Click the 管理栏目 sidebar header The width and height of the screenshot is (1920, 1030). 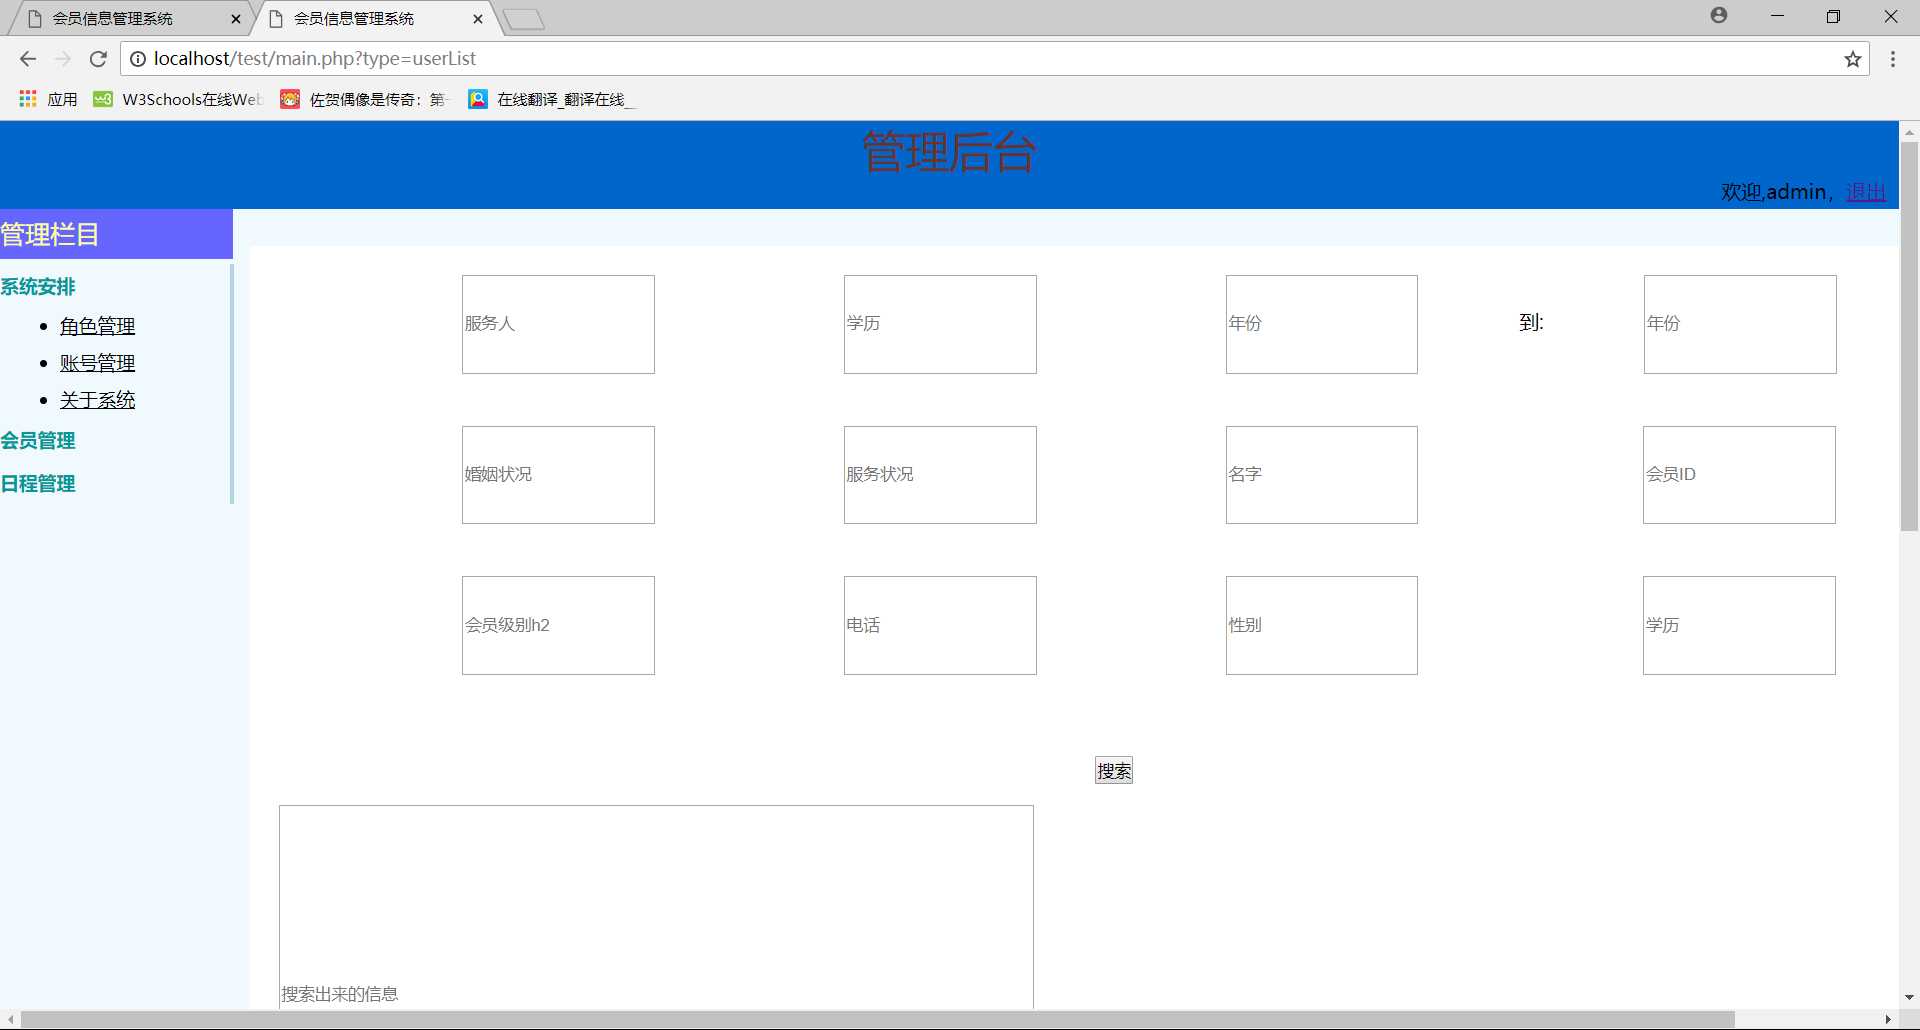[116, 234]
